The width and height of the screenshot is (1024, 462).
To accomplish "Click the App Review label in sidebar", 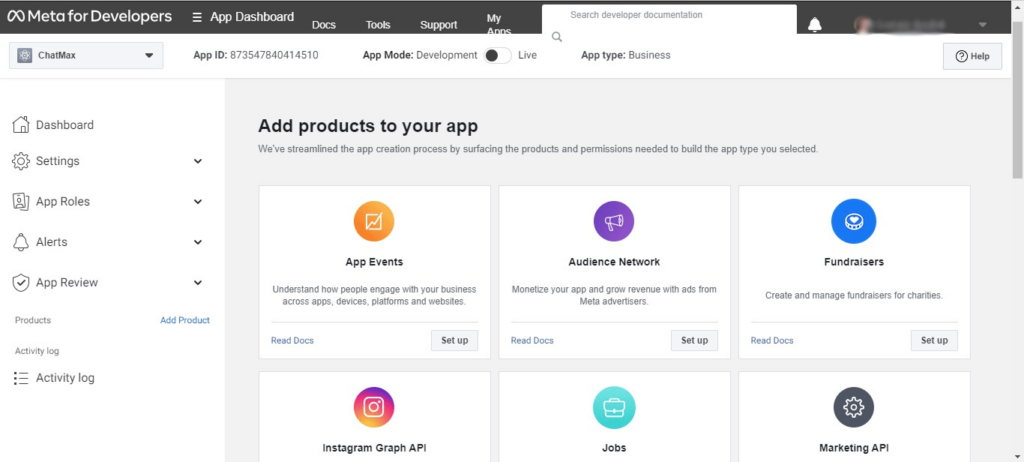I will 67,283.
